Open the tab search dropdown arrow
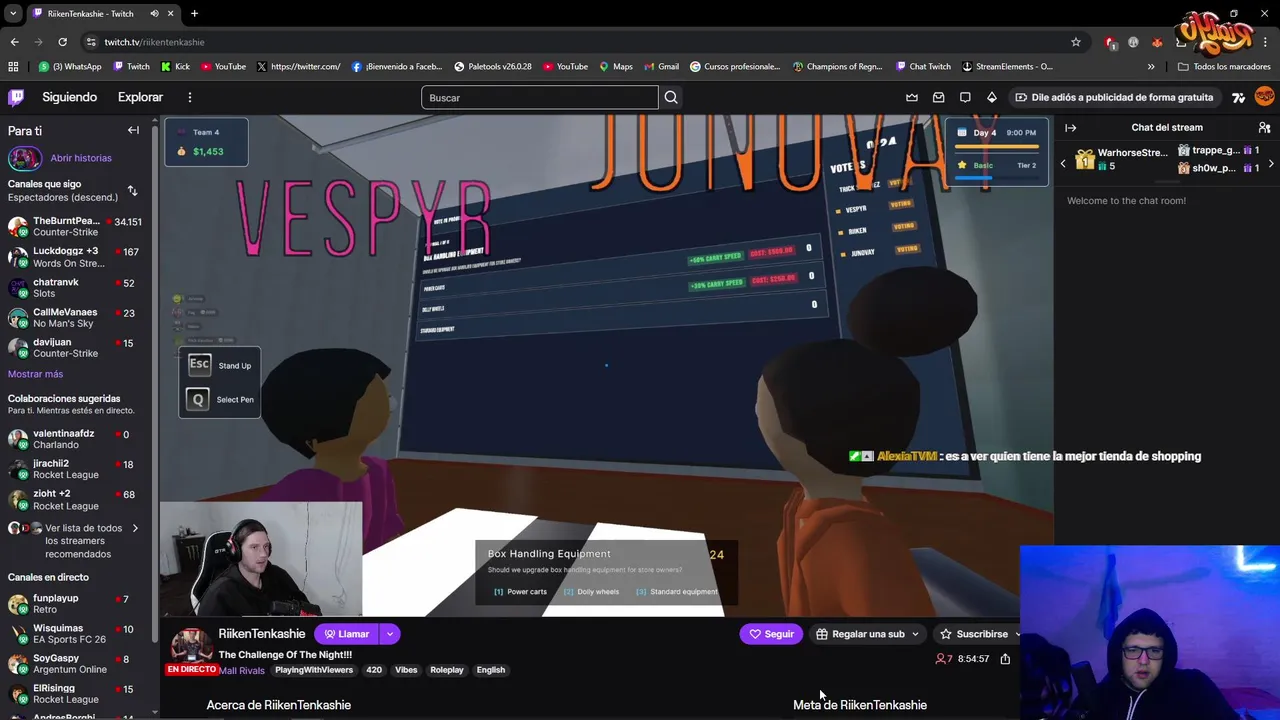 [x=13, y=14]
